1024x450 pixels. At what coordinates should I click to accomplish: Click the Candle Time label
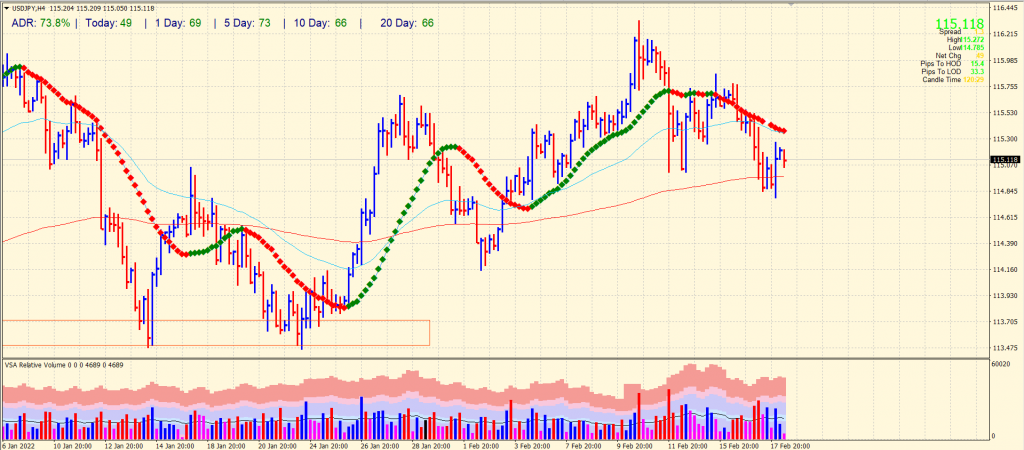tap(942, 79)
